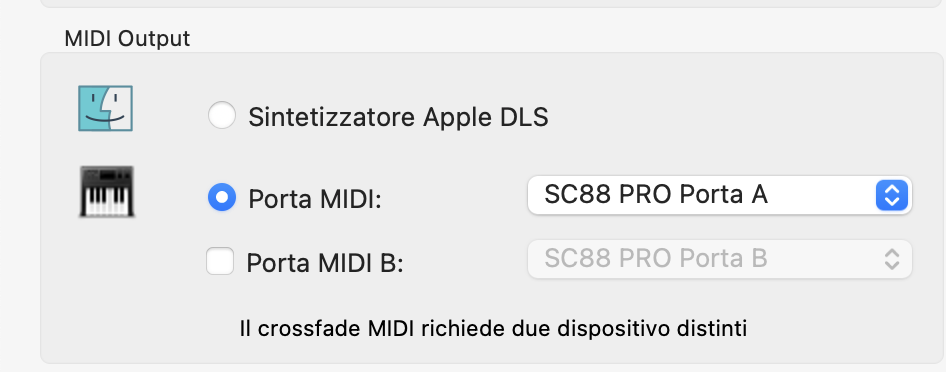Image resolution: width=946 pixels, height=372 pixels.
Task: Click the Porta MIDI: label
Action: [x=315, y=199]
